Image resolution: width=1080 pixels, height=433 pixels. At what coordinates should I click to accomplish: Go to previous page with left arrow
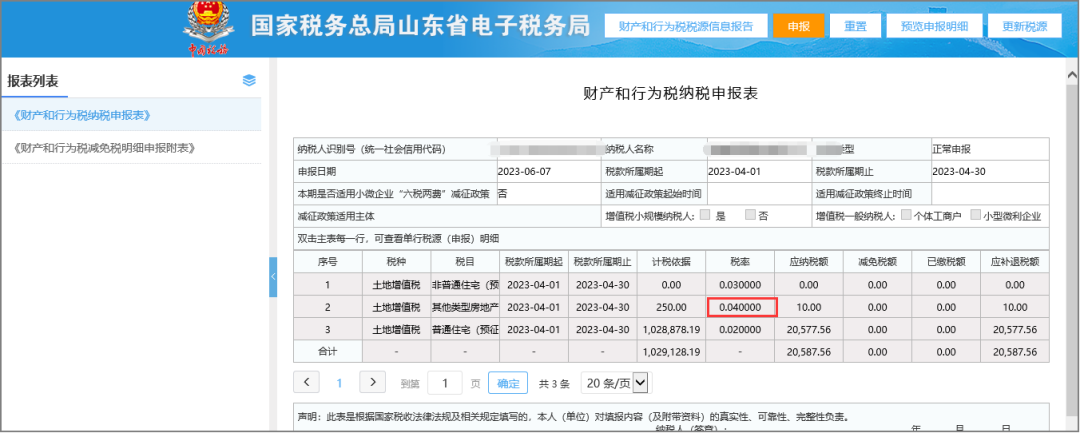click(x=307, y=382)
